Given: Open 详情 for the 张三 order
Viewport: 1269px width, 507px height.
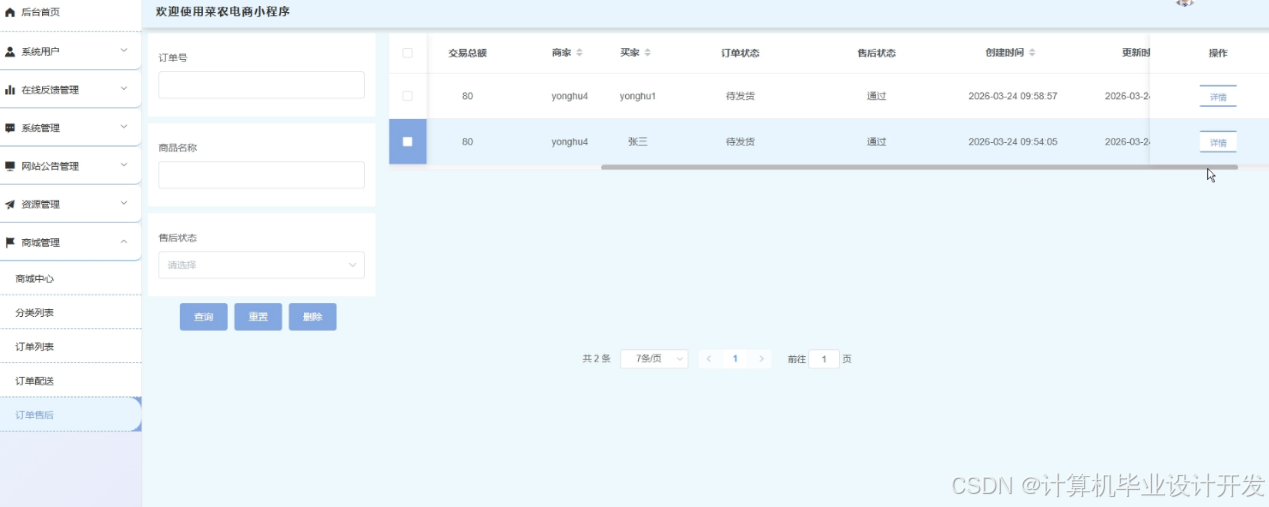Looking at the screenshot, I should 1218,143.
